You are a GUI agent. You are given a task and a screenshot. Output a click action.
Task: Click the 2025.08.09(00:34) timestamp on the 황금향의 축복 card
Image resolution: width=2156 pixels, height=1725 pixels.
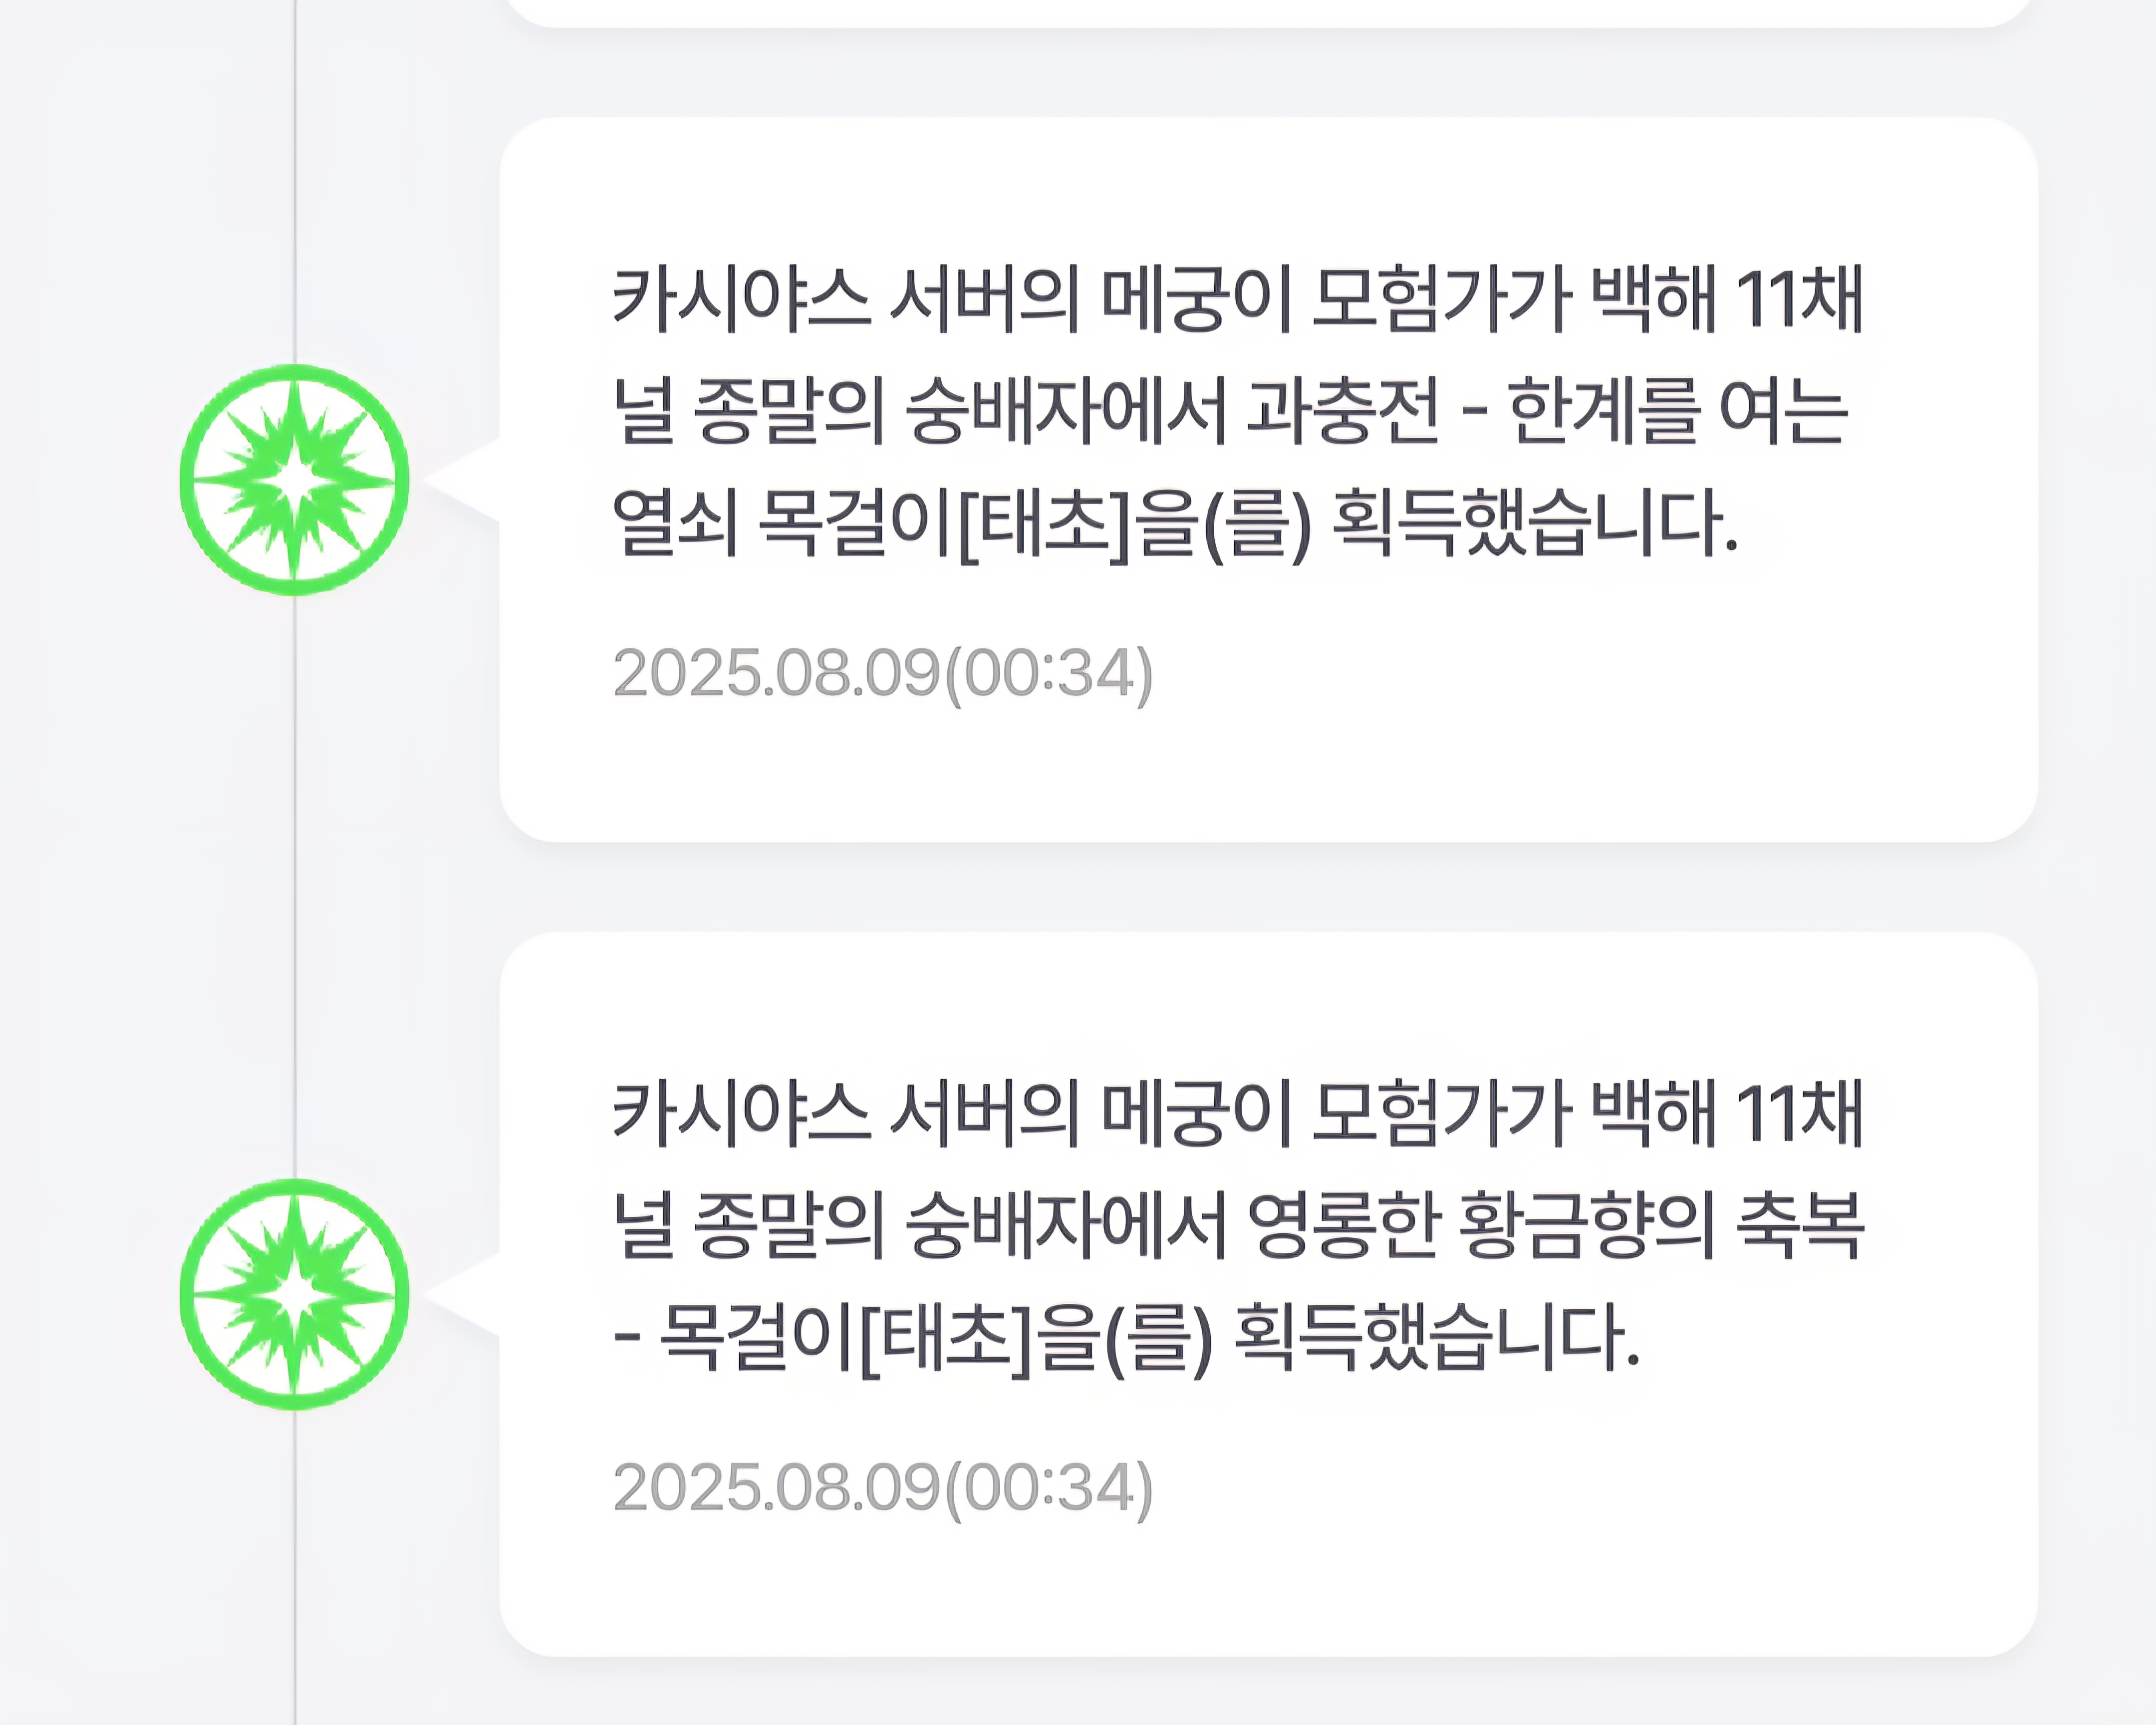(883, 1488)
